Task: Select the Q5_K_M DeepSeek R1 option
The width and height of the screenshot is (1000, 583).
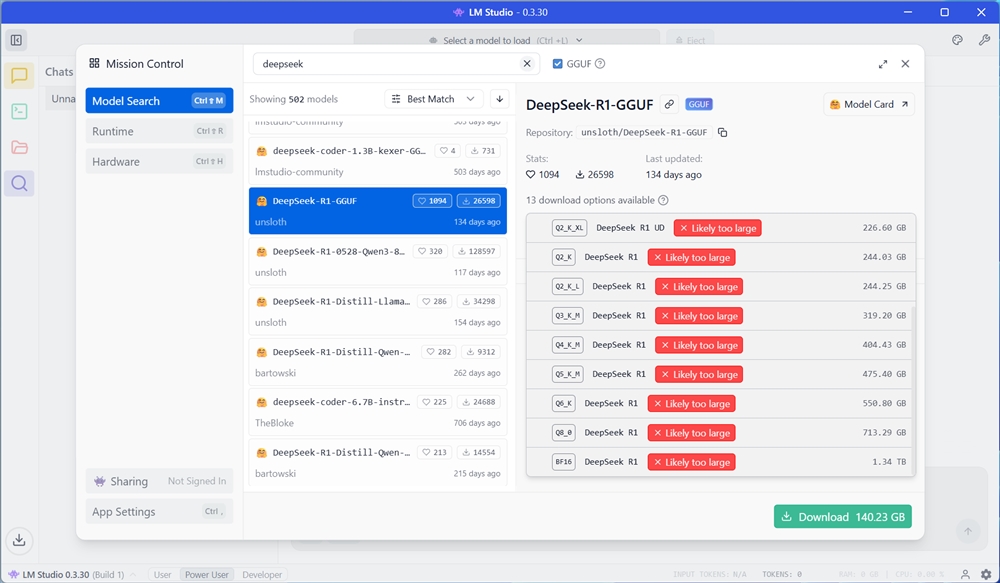Action: [721, 374]
